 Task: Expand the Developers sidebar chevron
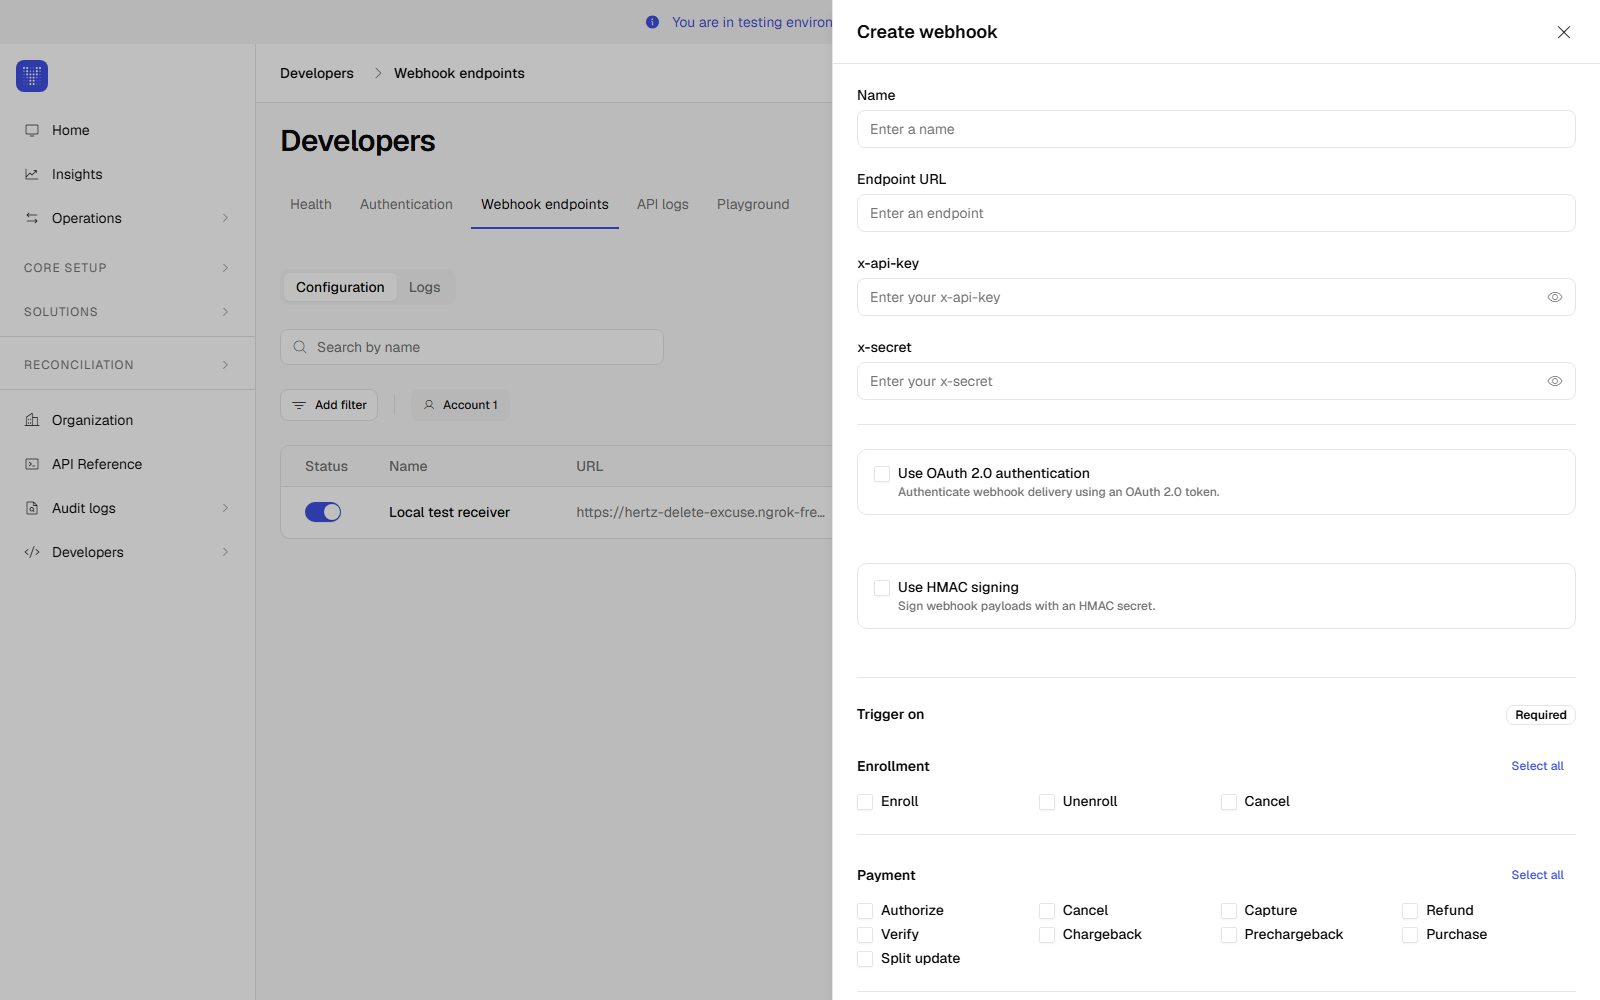(225, 552)
